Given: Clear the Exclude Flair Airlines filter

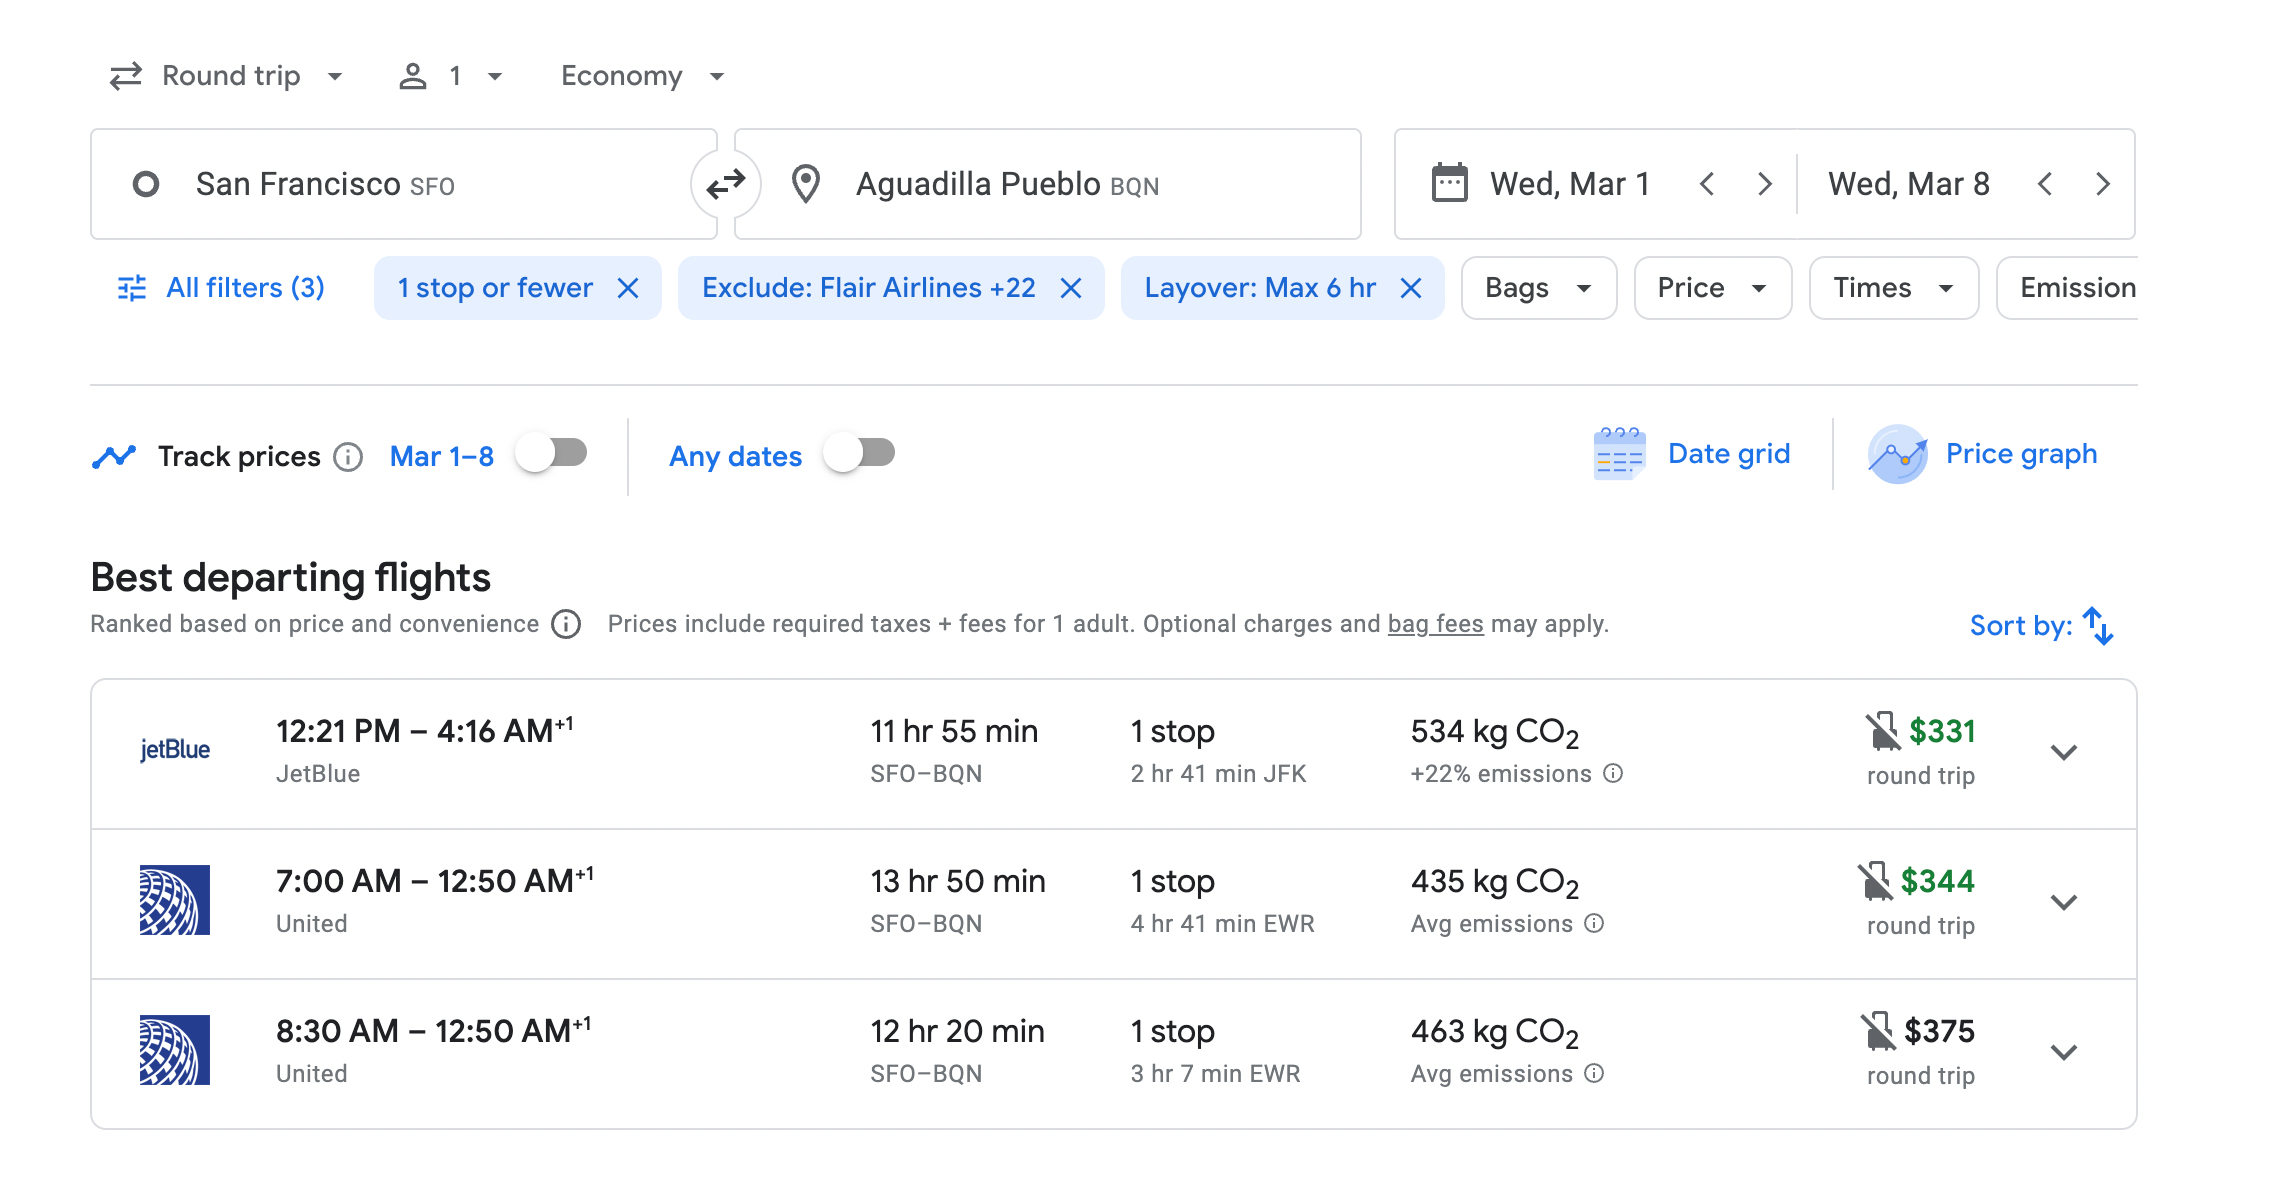Looking at the screenshot, I should coord(1071,288).
